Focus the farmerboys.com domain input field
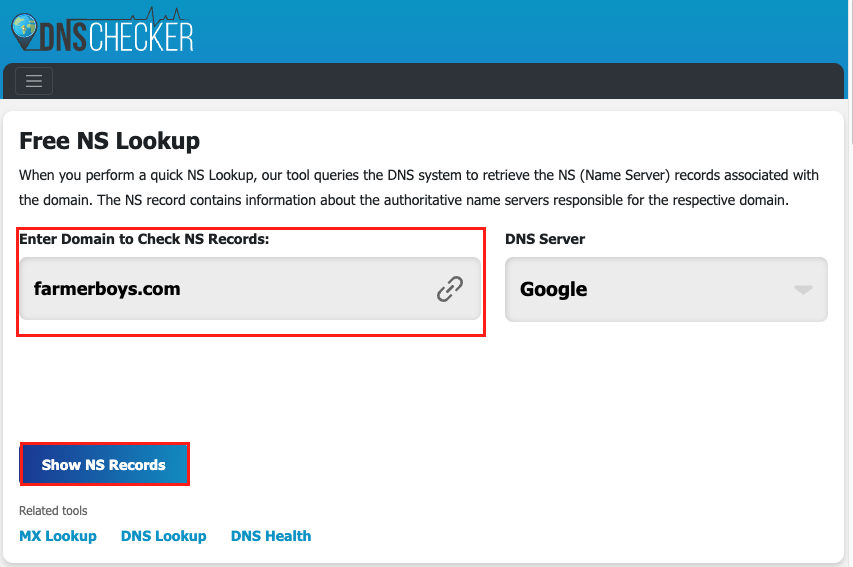This screenshot has height=567, width=853. (250, 289)
